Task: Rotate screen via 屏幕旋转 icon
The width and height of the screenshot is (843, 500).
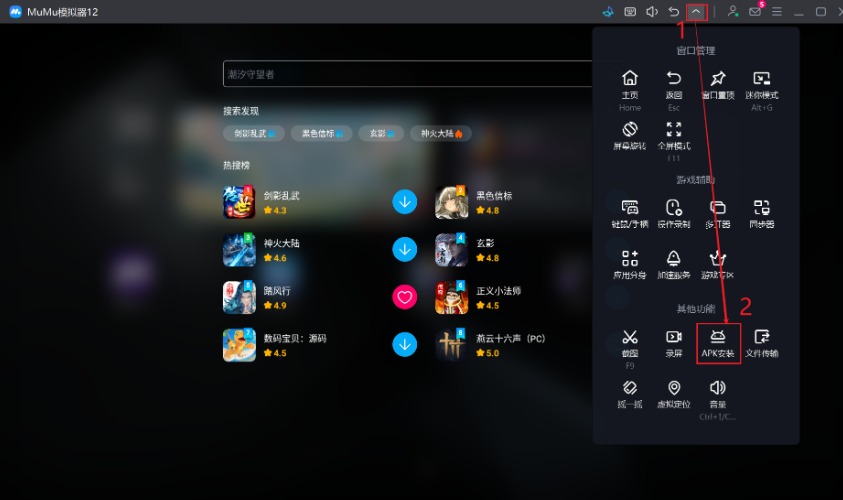Action: [630, 129]
